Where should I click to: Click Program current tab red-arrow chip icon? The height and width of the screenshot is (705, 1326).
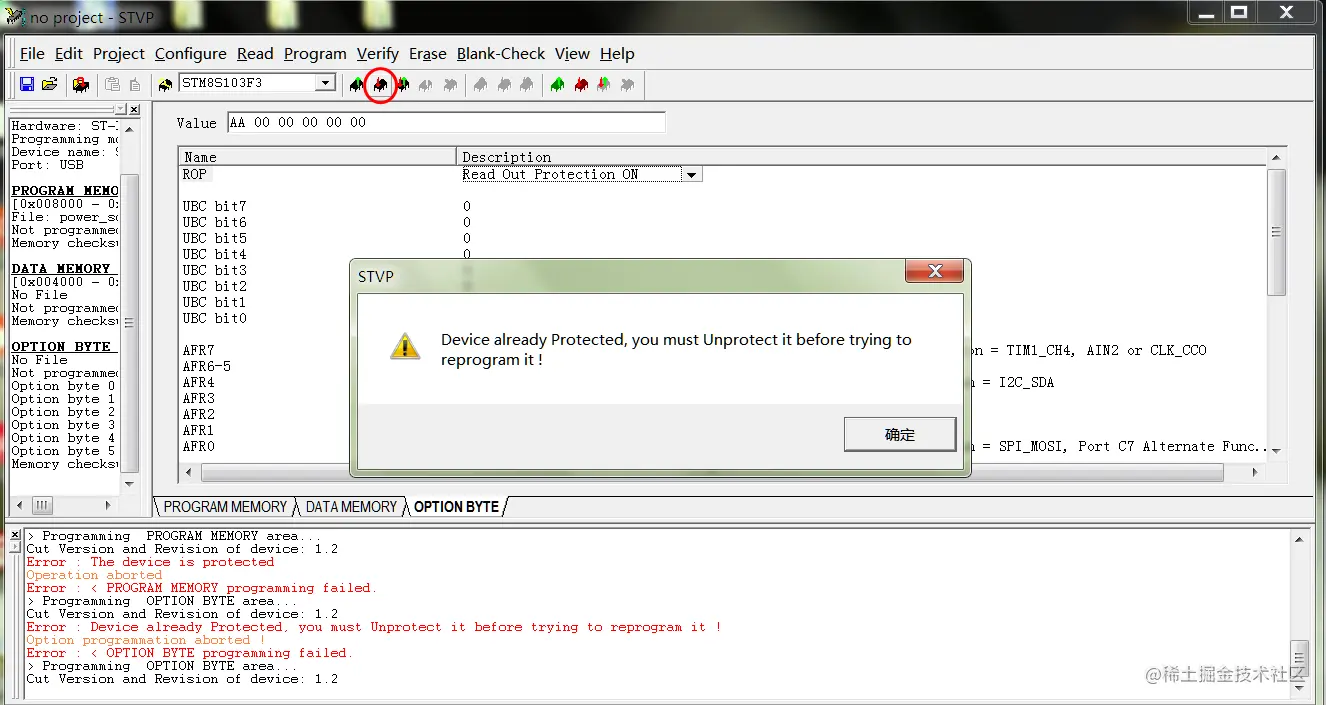(x=380, y=84)
